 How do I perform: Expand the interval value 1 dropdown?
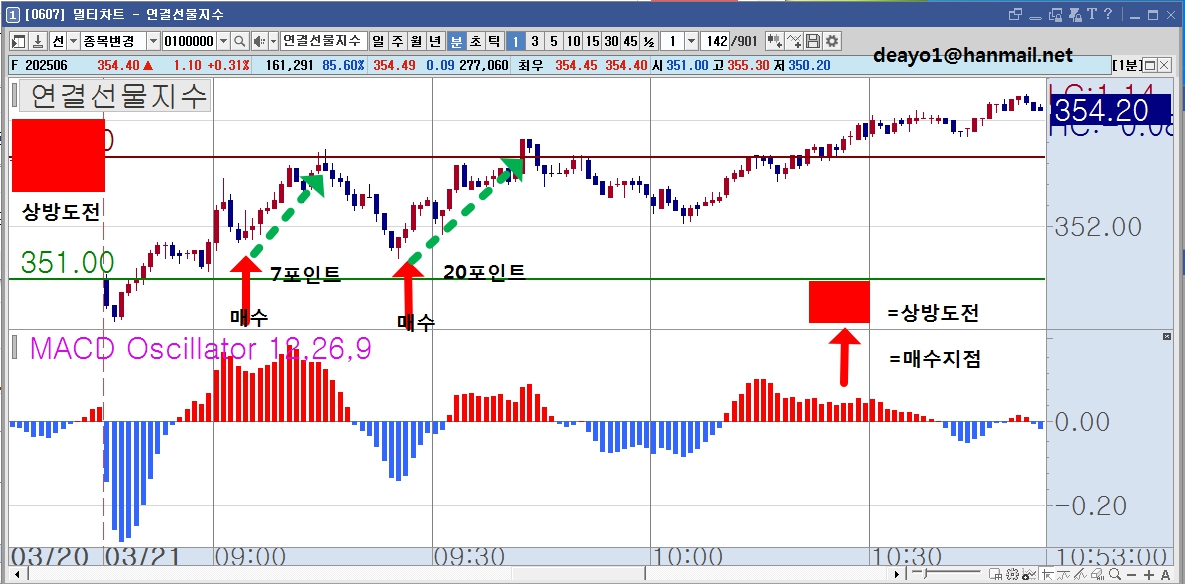691,41
